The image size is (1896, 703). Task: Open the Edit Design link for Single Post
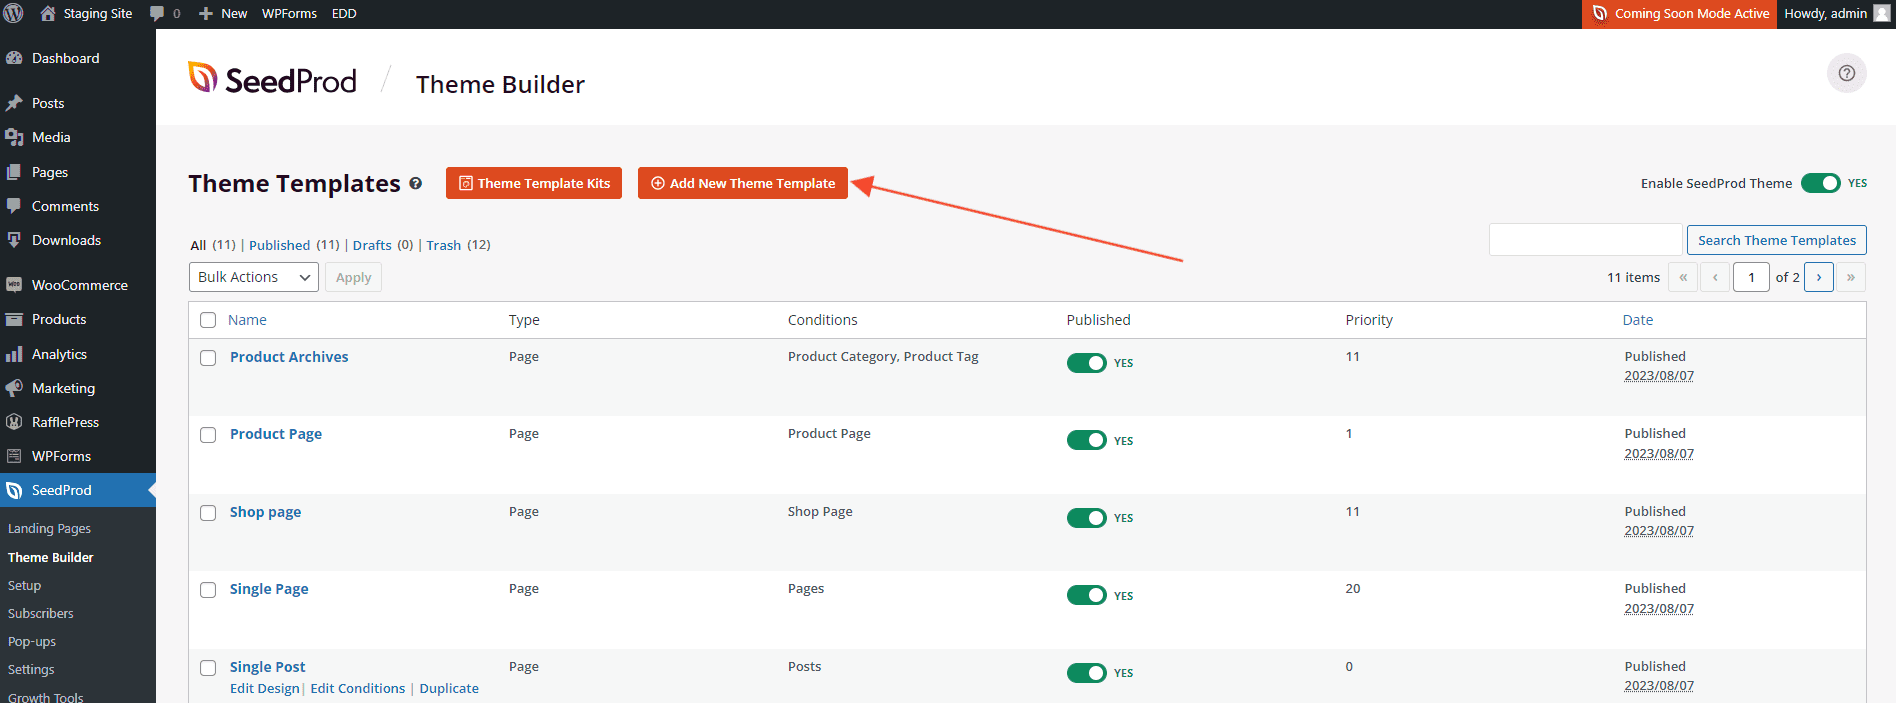click(265, 689)
